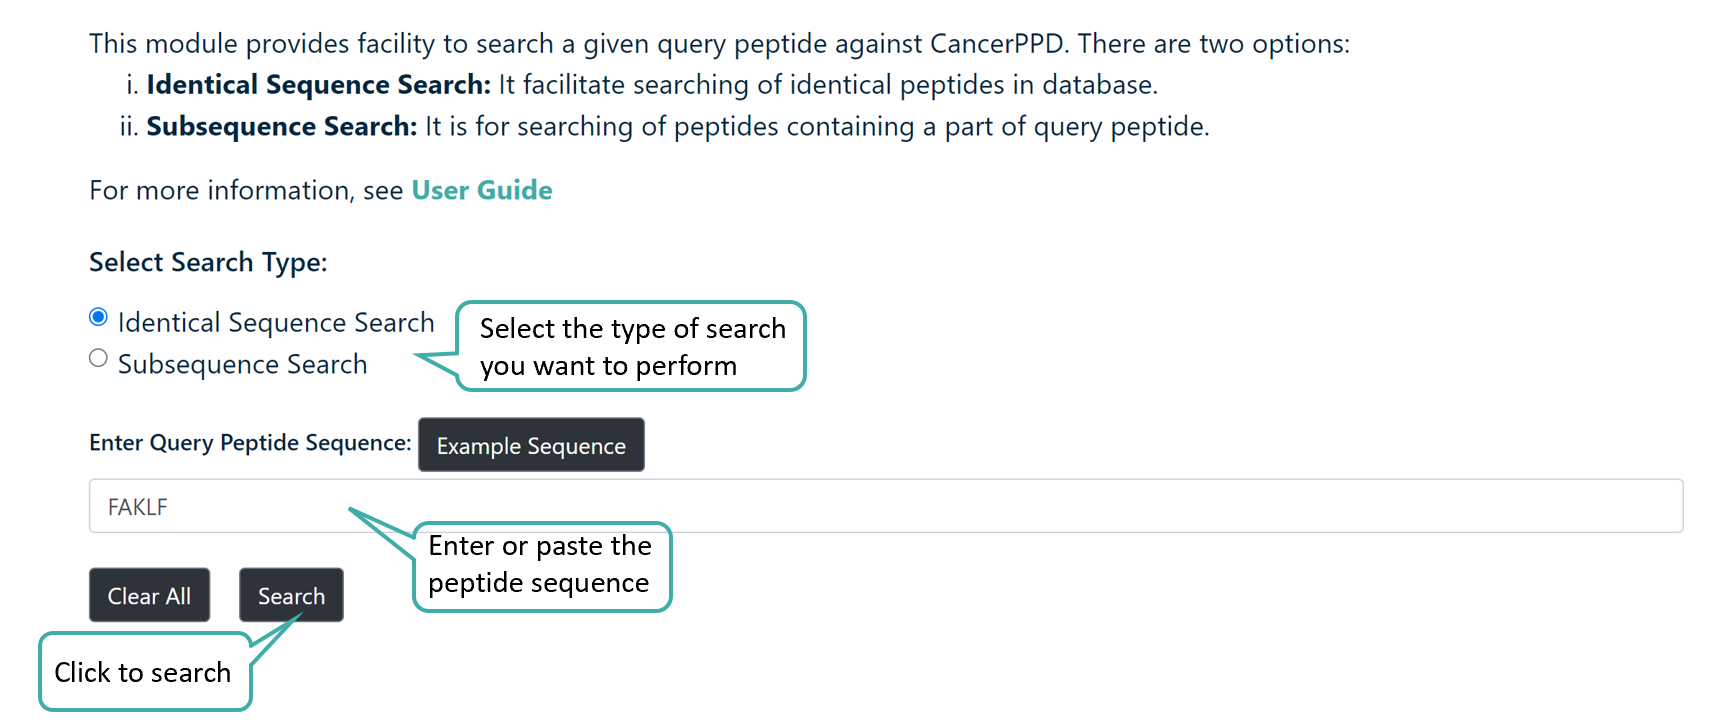Viewport: 1710px width, 726px height.
Task: Click the 'Enter or paste the peptide sequence' callout
Action: tap(541, 565)
